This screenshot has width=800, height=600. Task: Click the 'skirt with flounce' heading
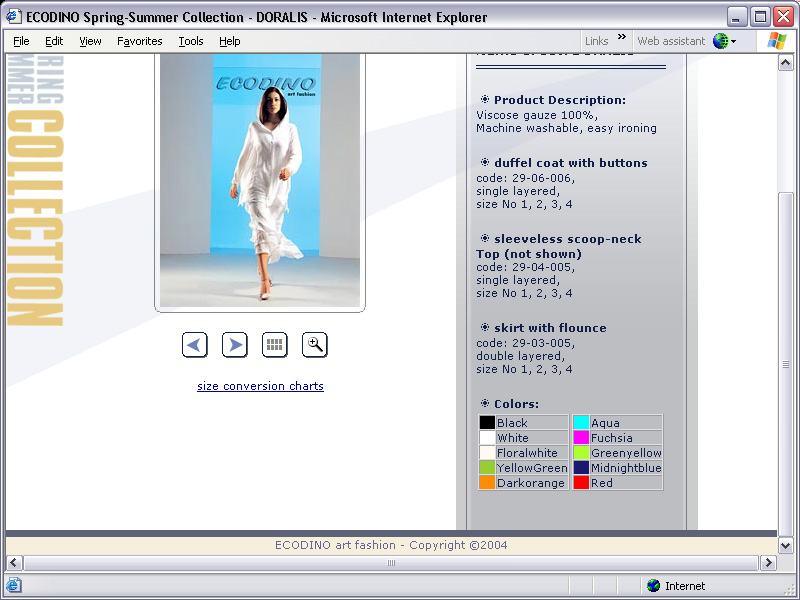550,328
